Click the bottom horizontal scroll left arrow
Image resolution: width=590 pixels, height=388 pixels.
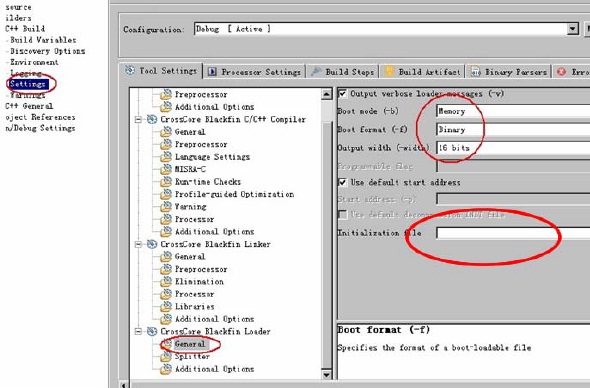click(124, 385)
